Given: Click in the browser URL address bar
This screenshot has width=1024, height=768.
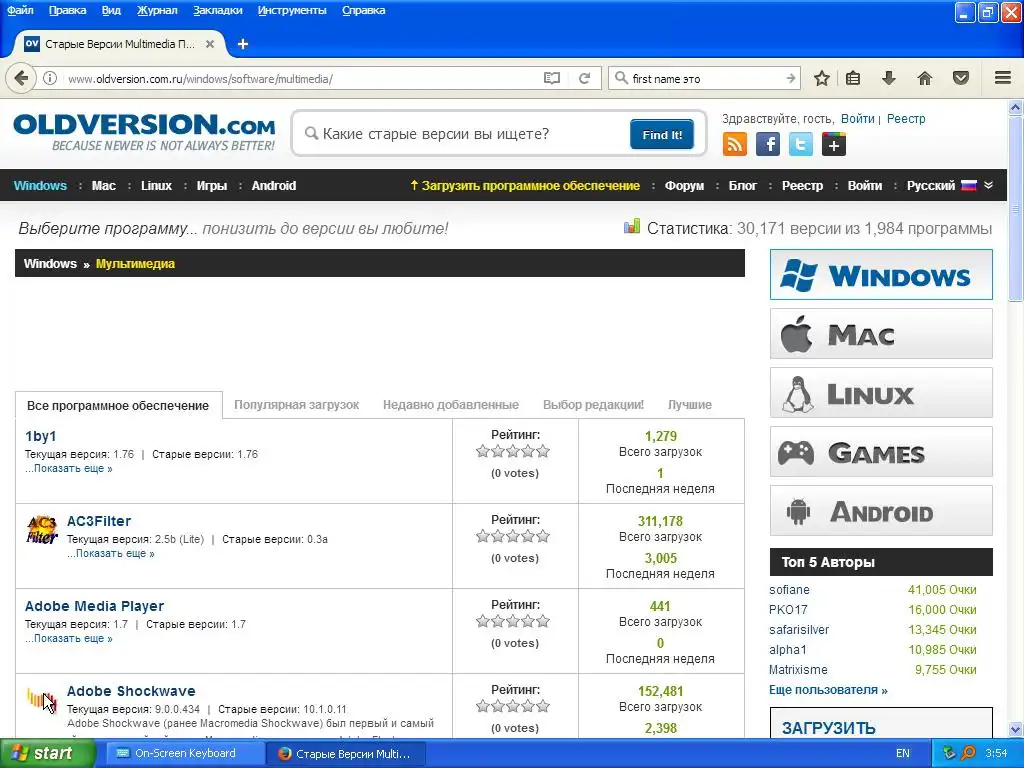Looking at the screenshot, I should point(300,78).
